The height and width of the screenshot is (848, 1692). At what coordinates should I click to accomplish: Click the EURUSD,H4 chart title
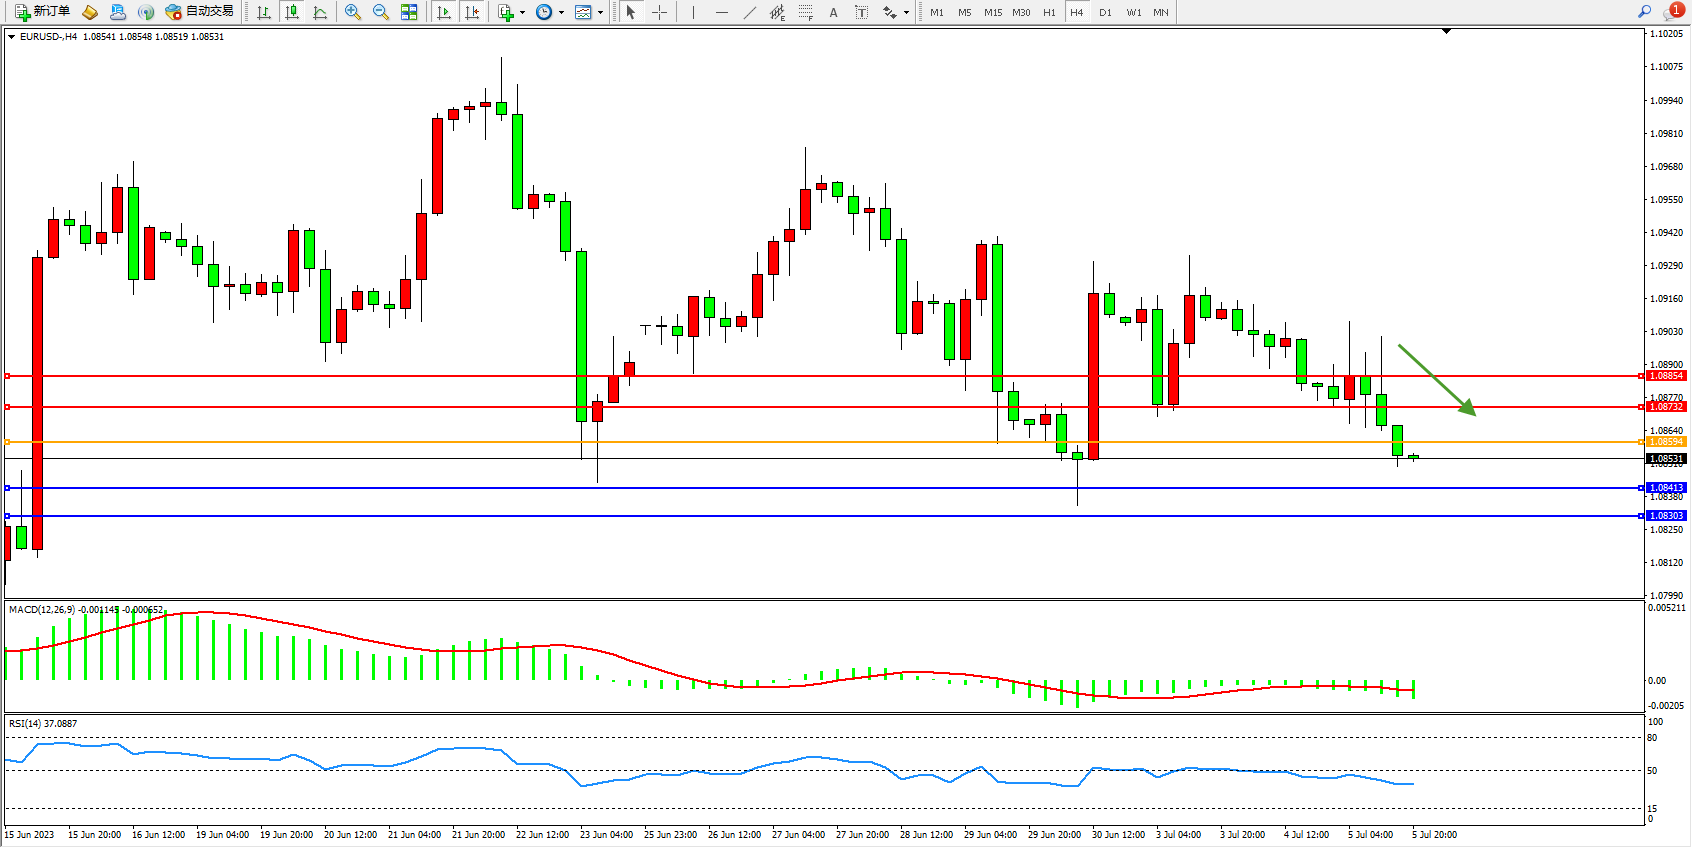coord(48,36)
